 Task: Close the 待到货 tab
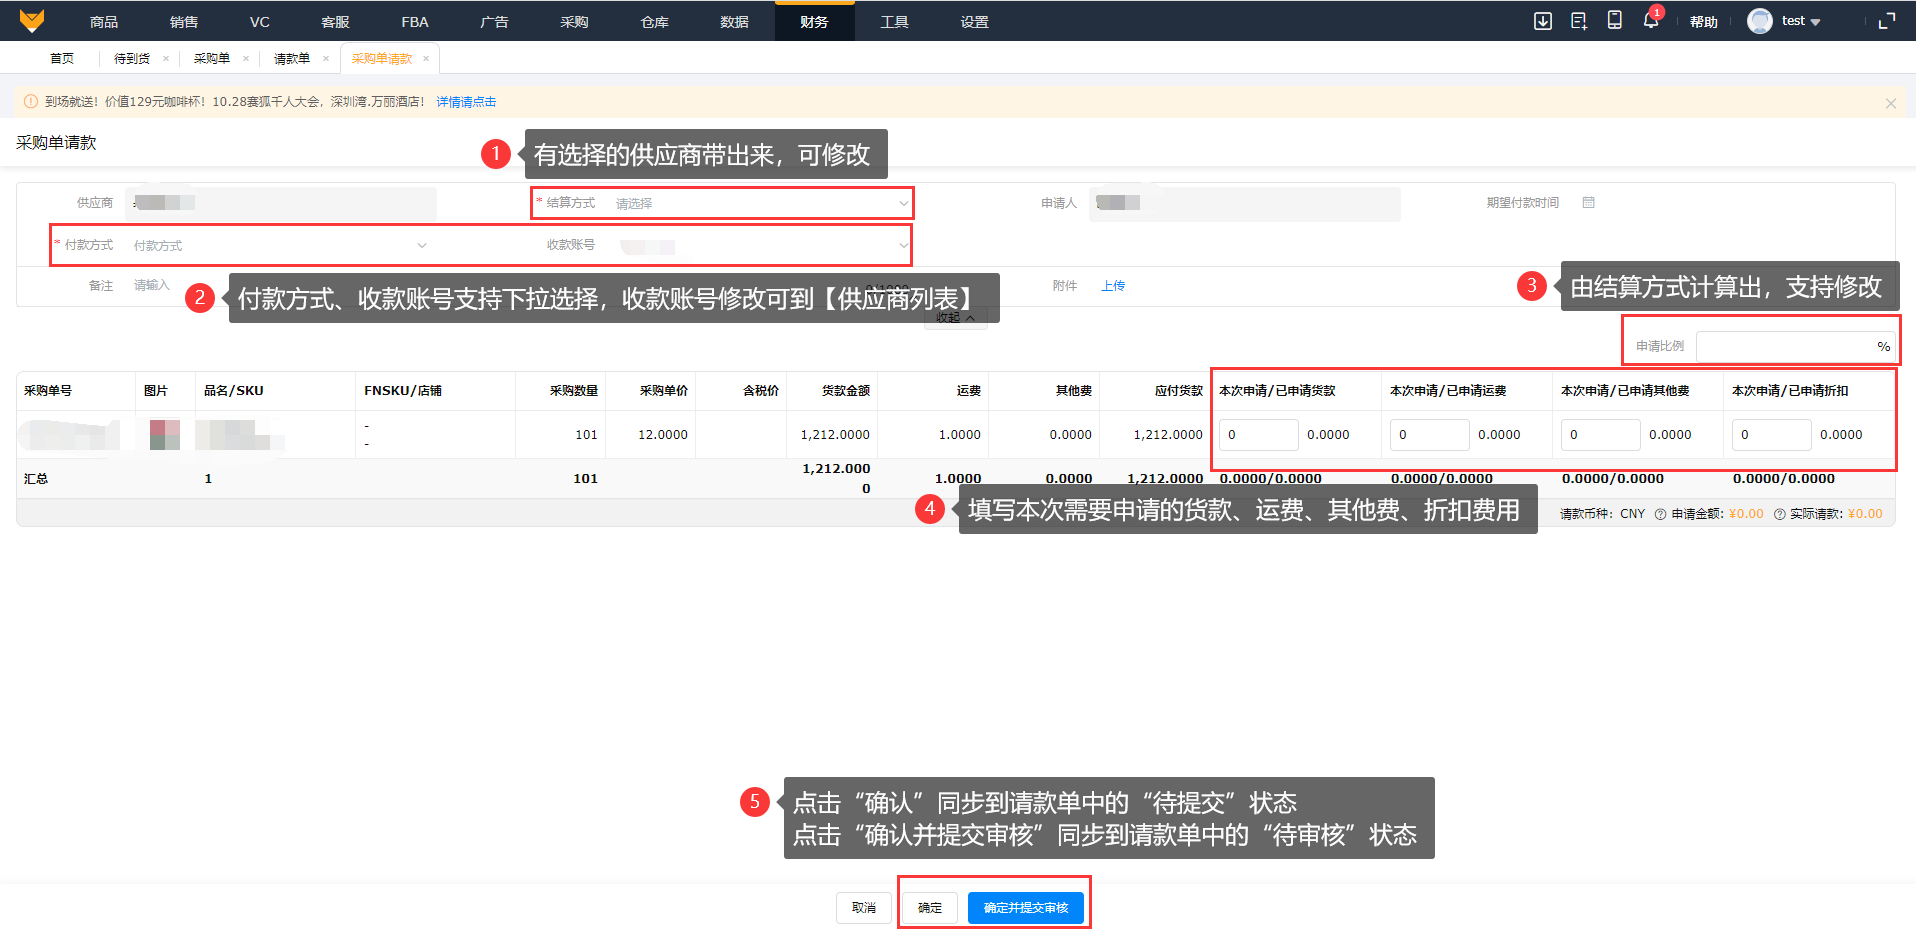tap(166, 59)
